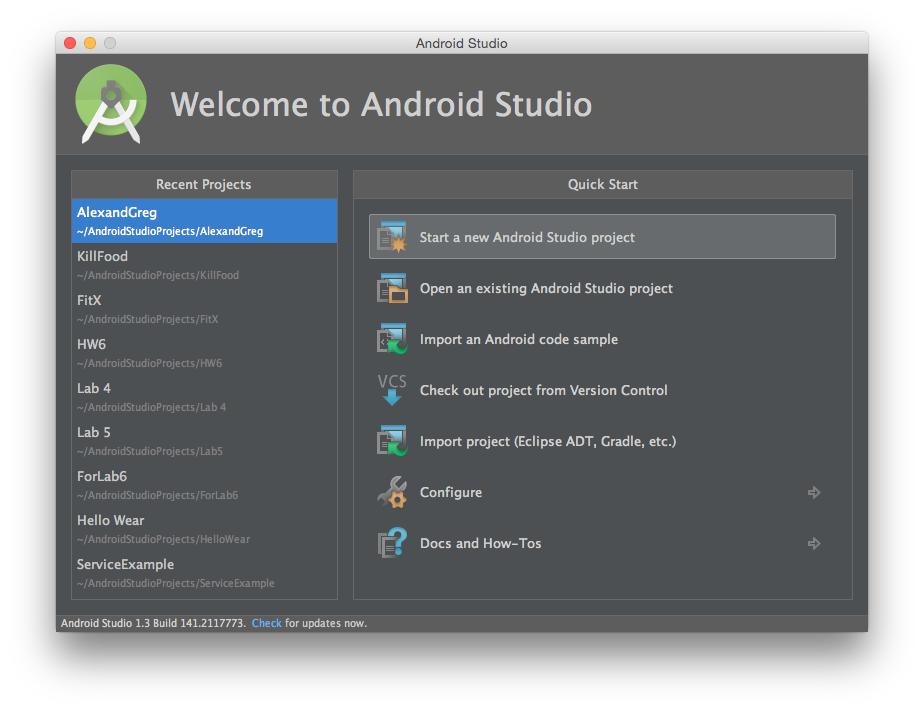Click the Docs and How-Tos icon
The height and width of the screenshot is (712, 924).
click(391, 543)
